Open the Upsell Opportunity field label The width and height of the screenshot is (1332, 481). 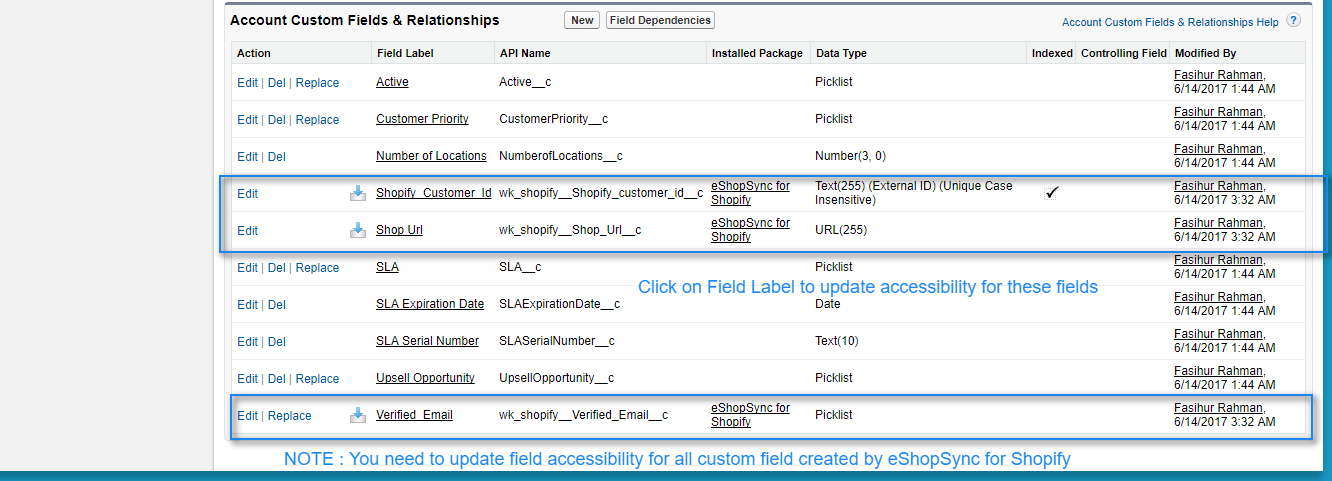point(425,378)
